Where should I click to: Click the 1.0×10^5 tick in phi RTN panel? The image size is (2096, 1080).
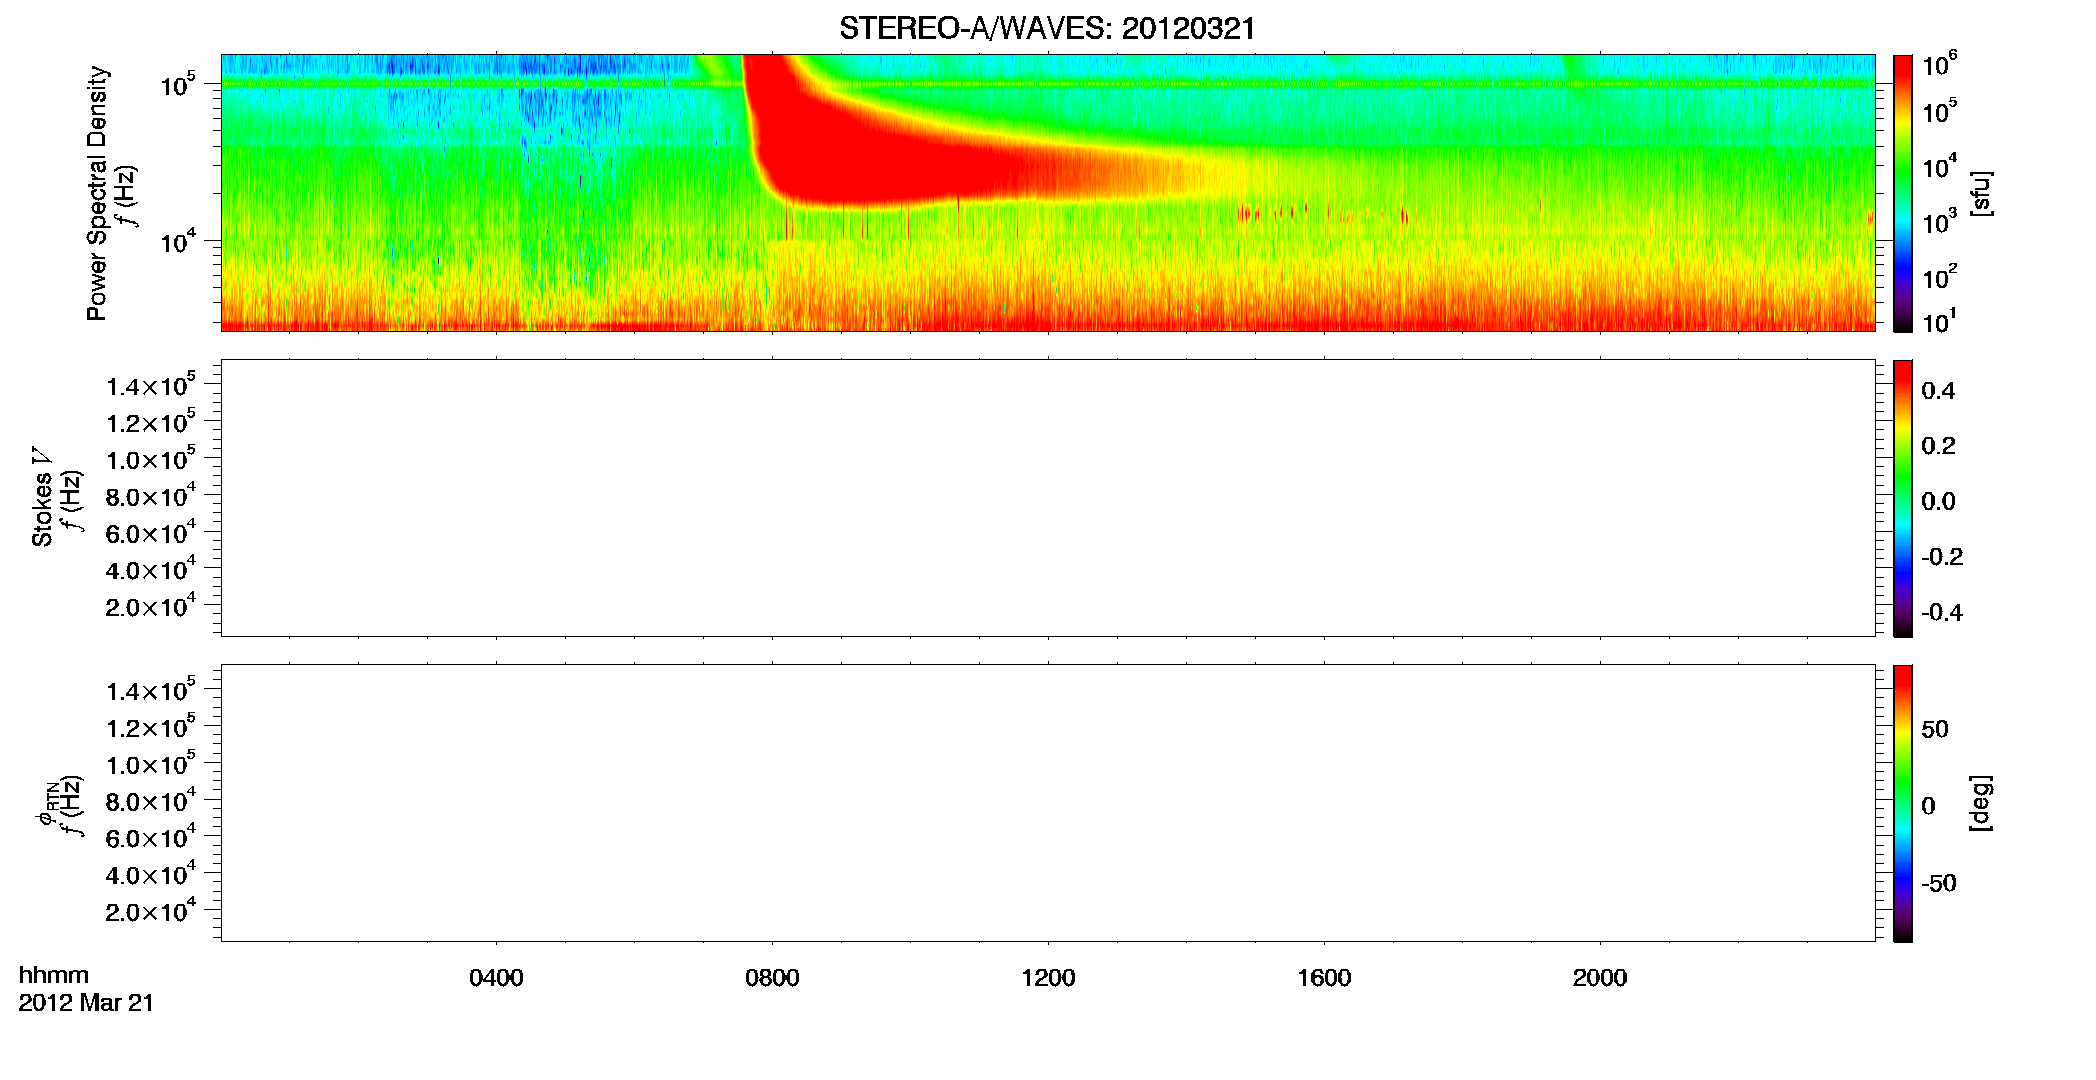coord(150,763)
